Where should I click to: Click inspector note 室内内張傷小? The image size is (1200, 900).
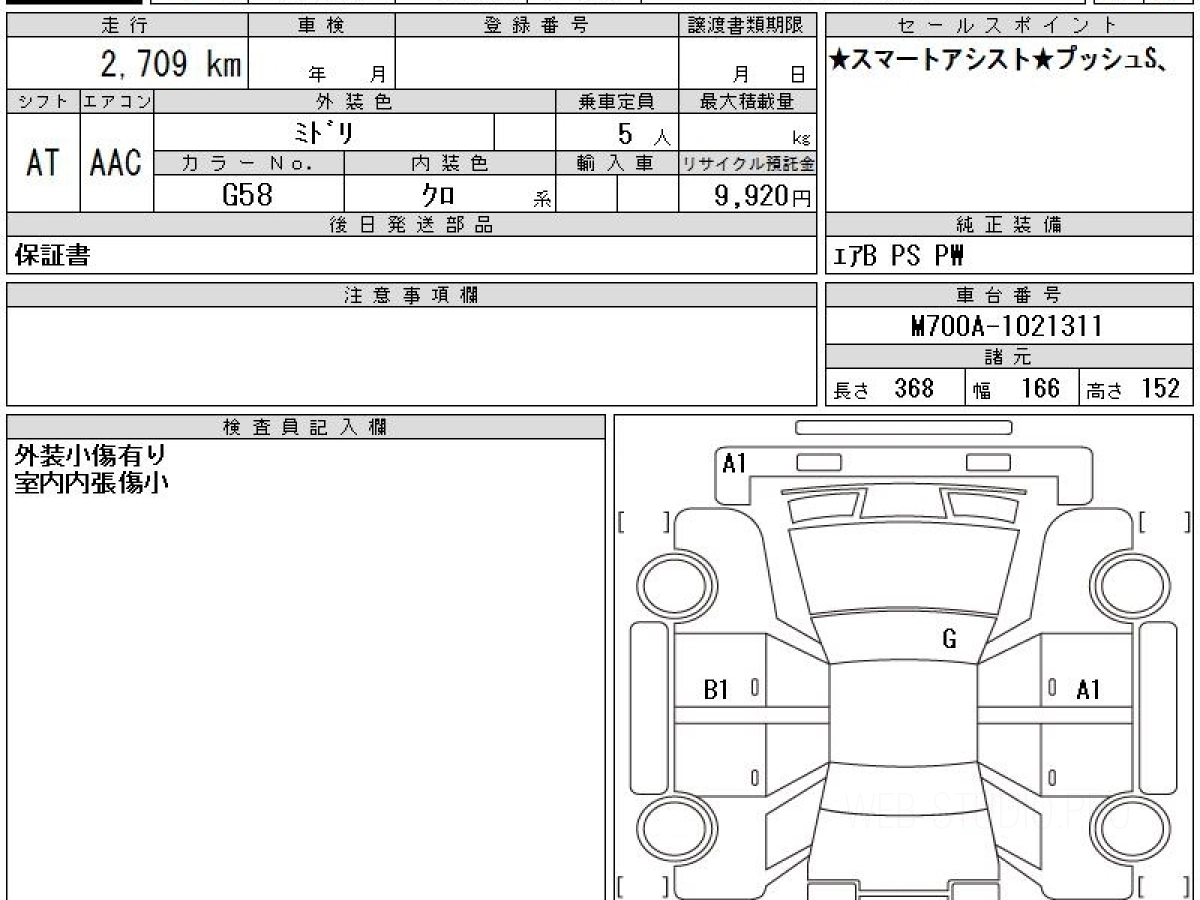(x=91, y=484)
